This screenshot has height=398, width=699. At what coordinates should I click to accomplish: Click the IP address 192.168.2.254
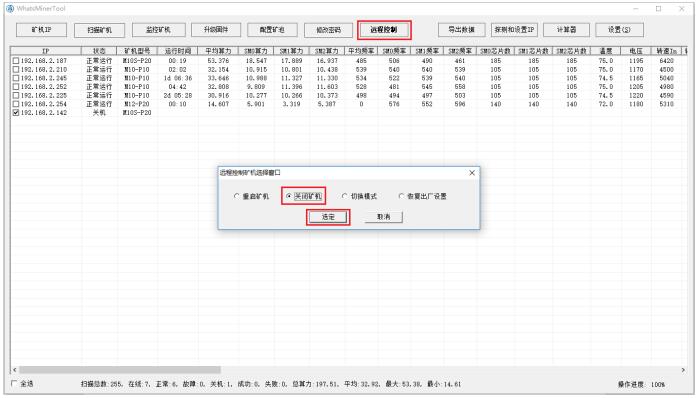44,104
